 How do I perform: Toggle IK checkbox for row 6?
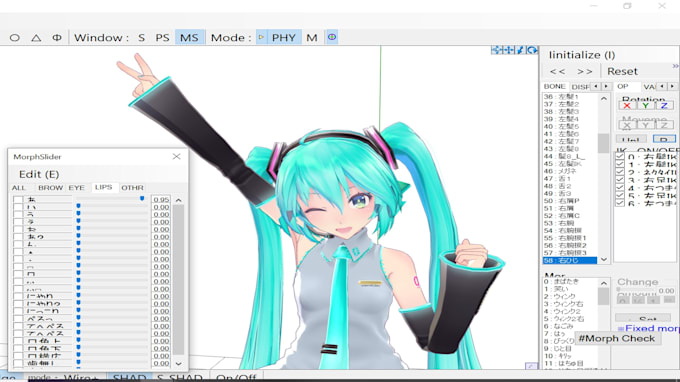(620, 203)
